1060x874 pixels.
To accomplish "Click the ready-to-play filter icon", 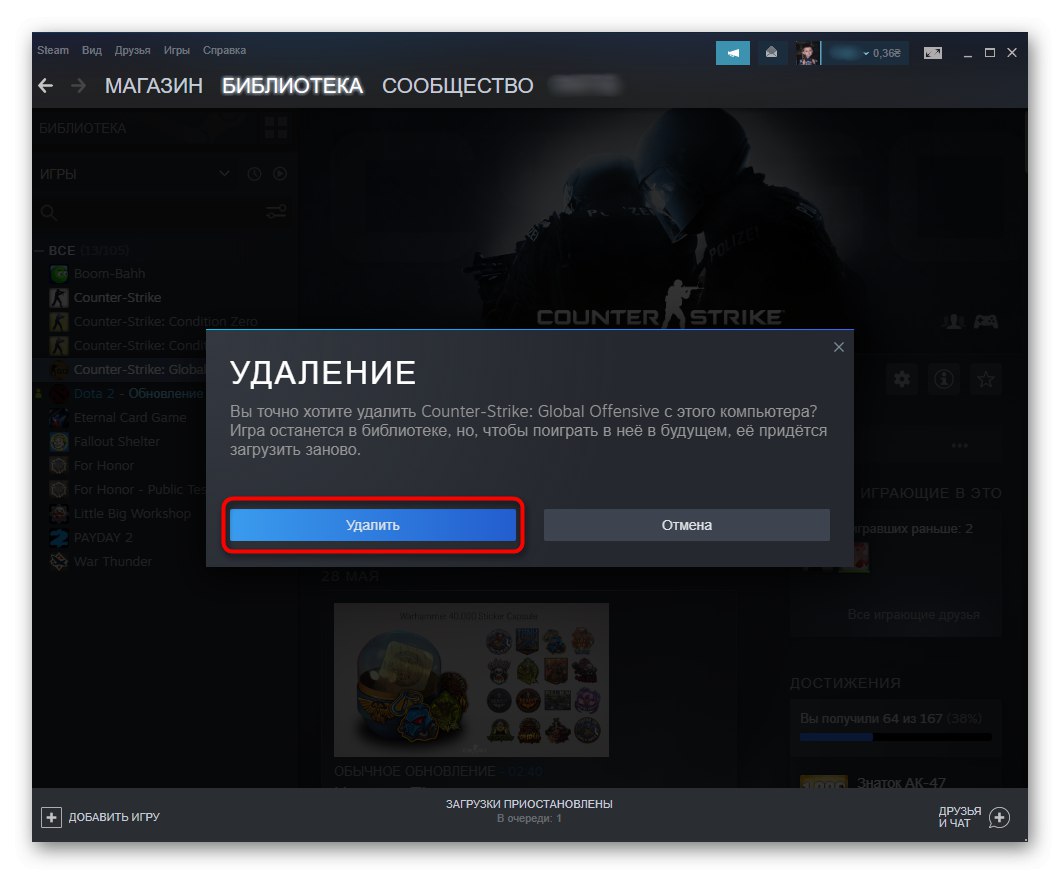I will tap(280, 174).
